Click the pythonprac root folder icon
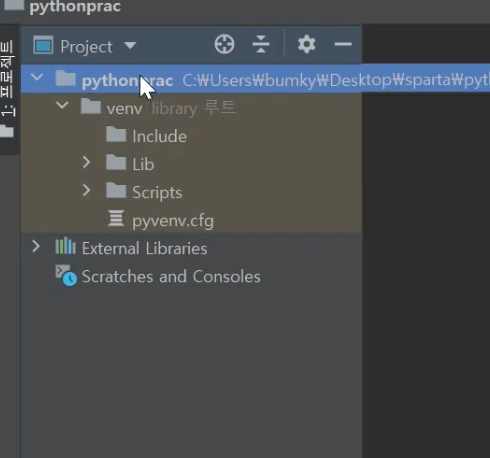The image size is (490, 458). tap(65, 78)
